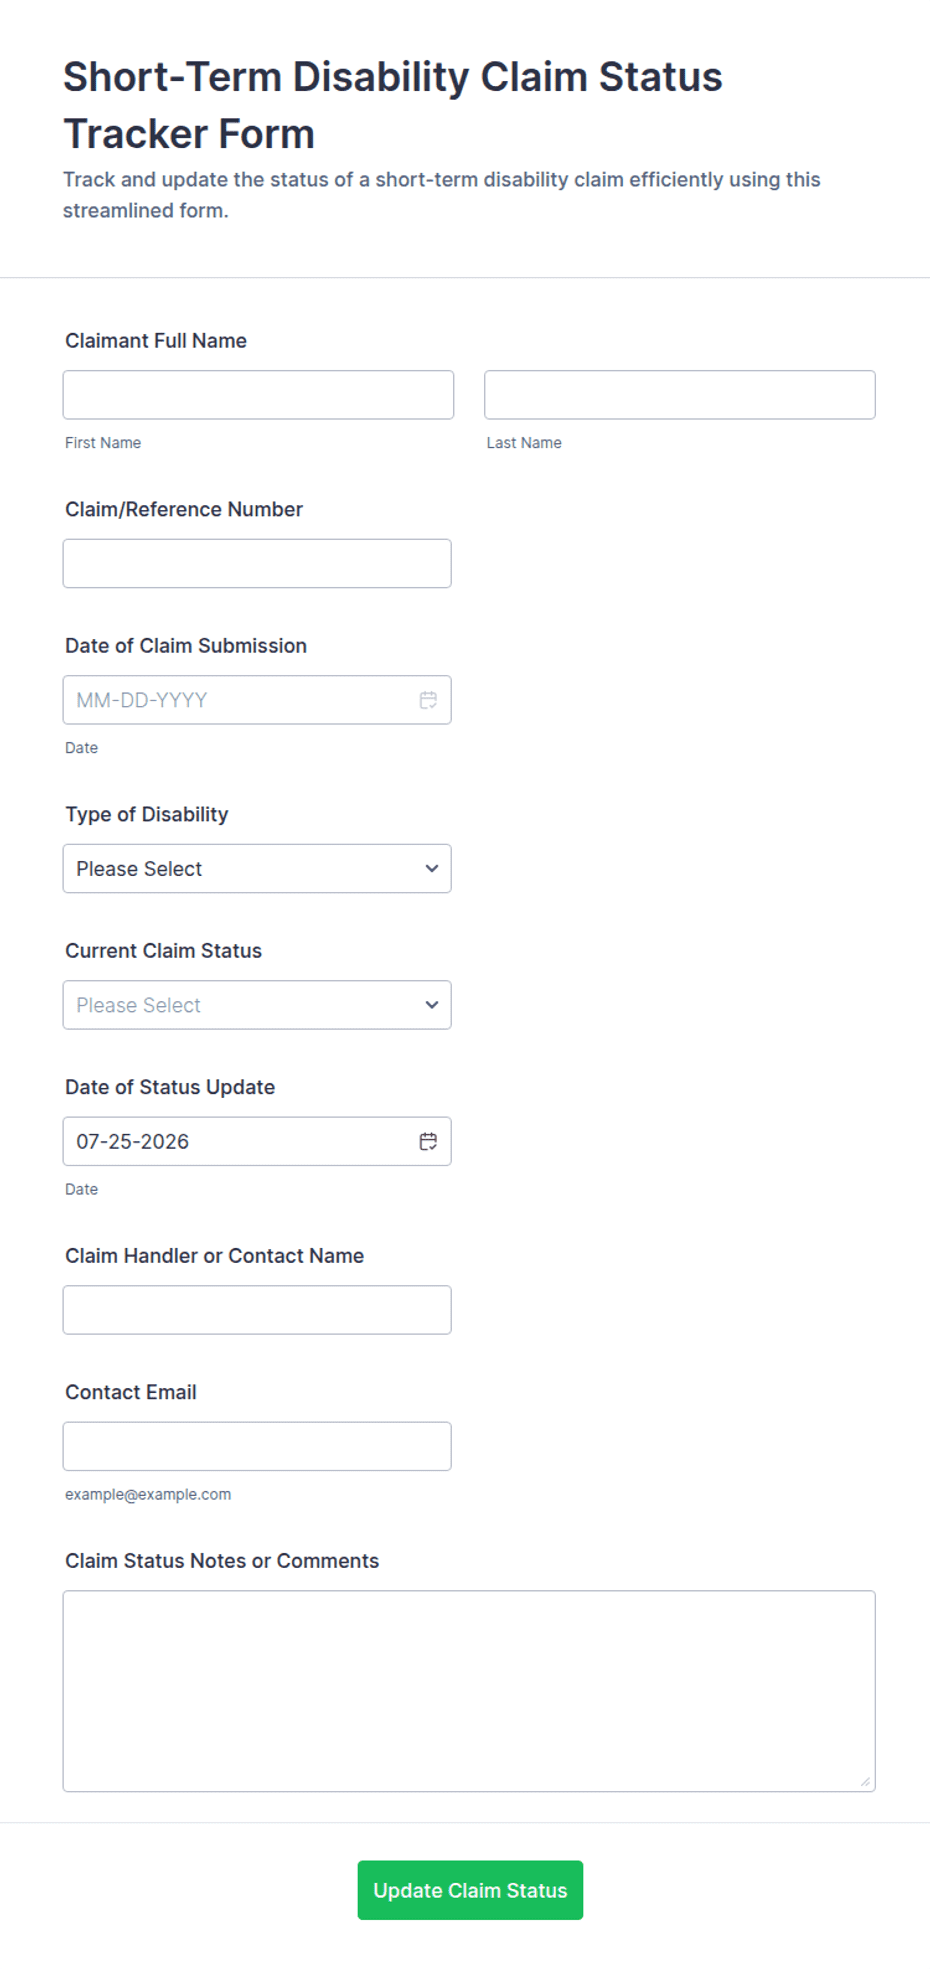This screenshot has width=930, height=1969.
Task: Click the Claim Status Notes or Comments textarea
Action: [x=469, y=1691]
